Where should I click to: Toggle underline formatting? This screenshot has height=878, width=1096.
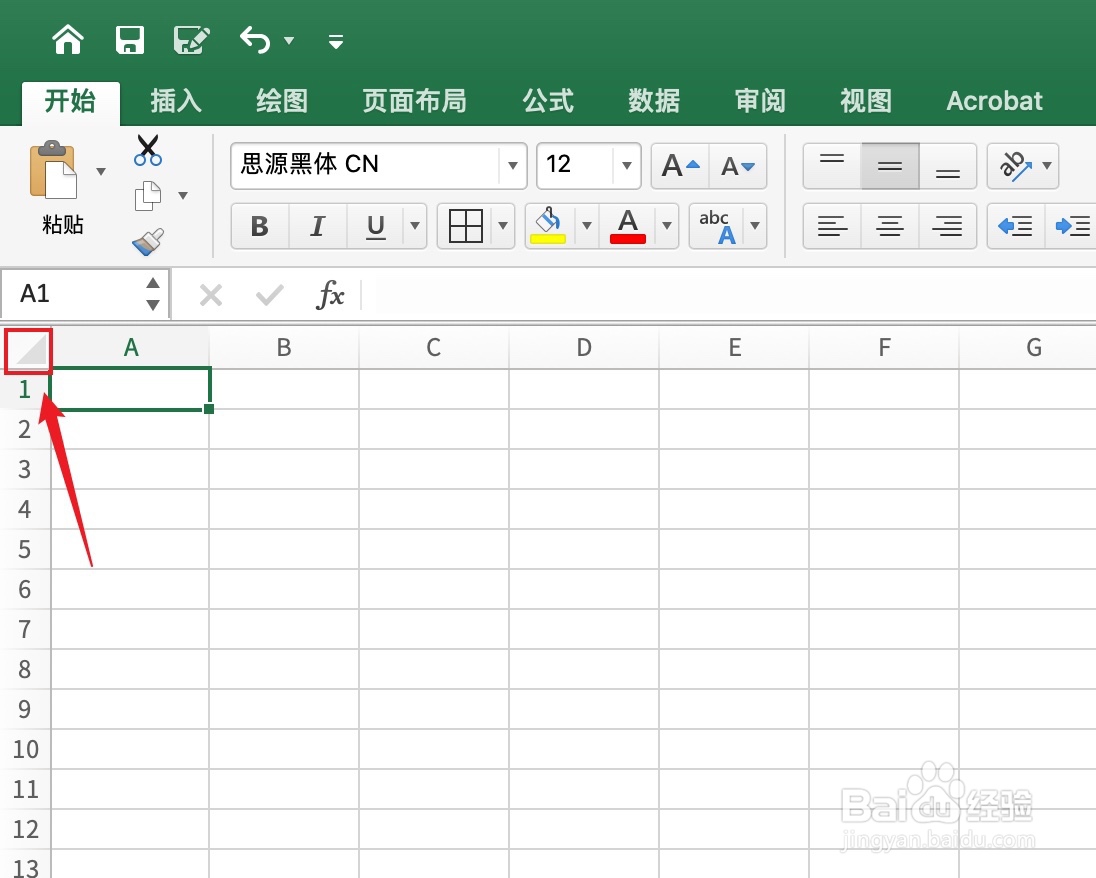tap(376, 226)
